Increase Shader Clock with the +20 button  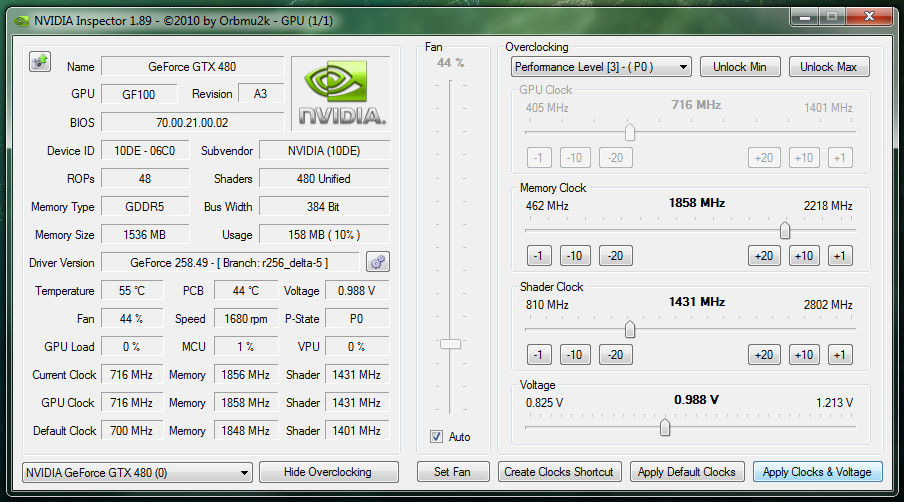point(764,355)
